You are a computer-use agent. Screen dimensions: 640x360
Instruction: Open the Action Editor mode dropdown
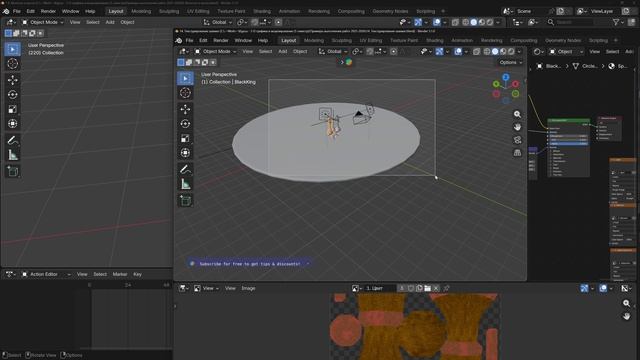tap(47, 274)
